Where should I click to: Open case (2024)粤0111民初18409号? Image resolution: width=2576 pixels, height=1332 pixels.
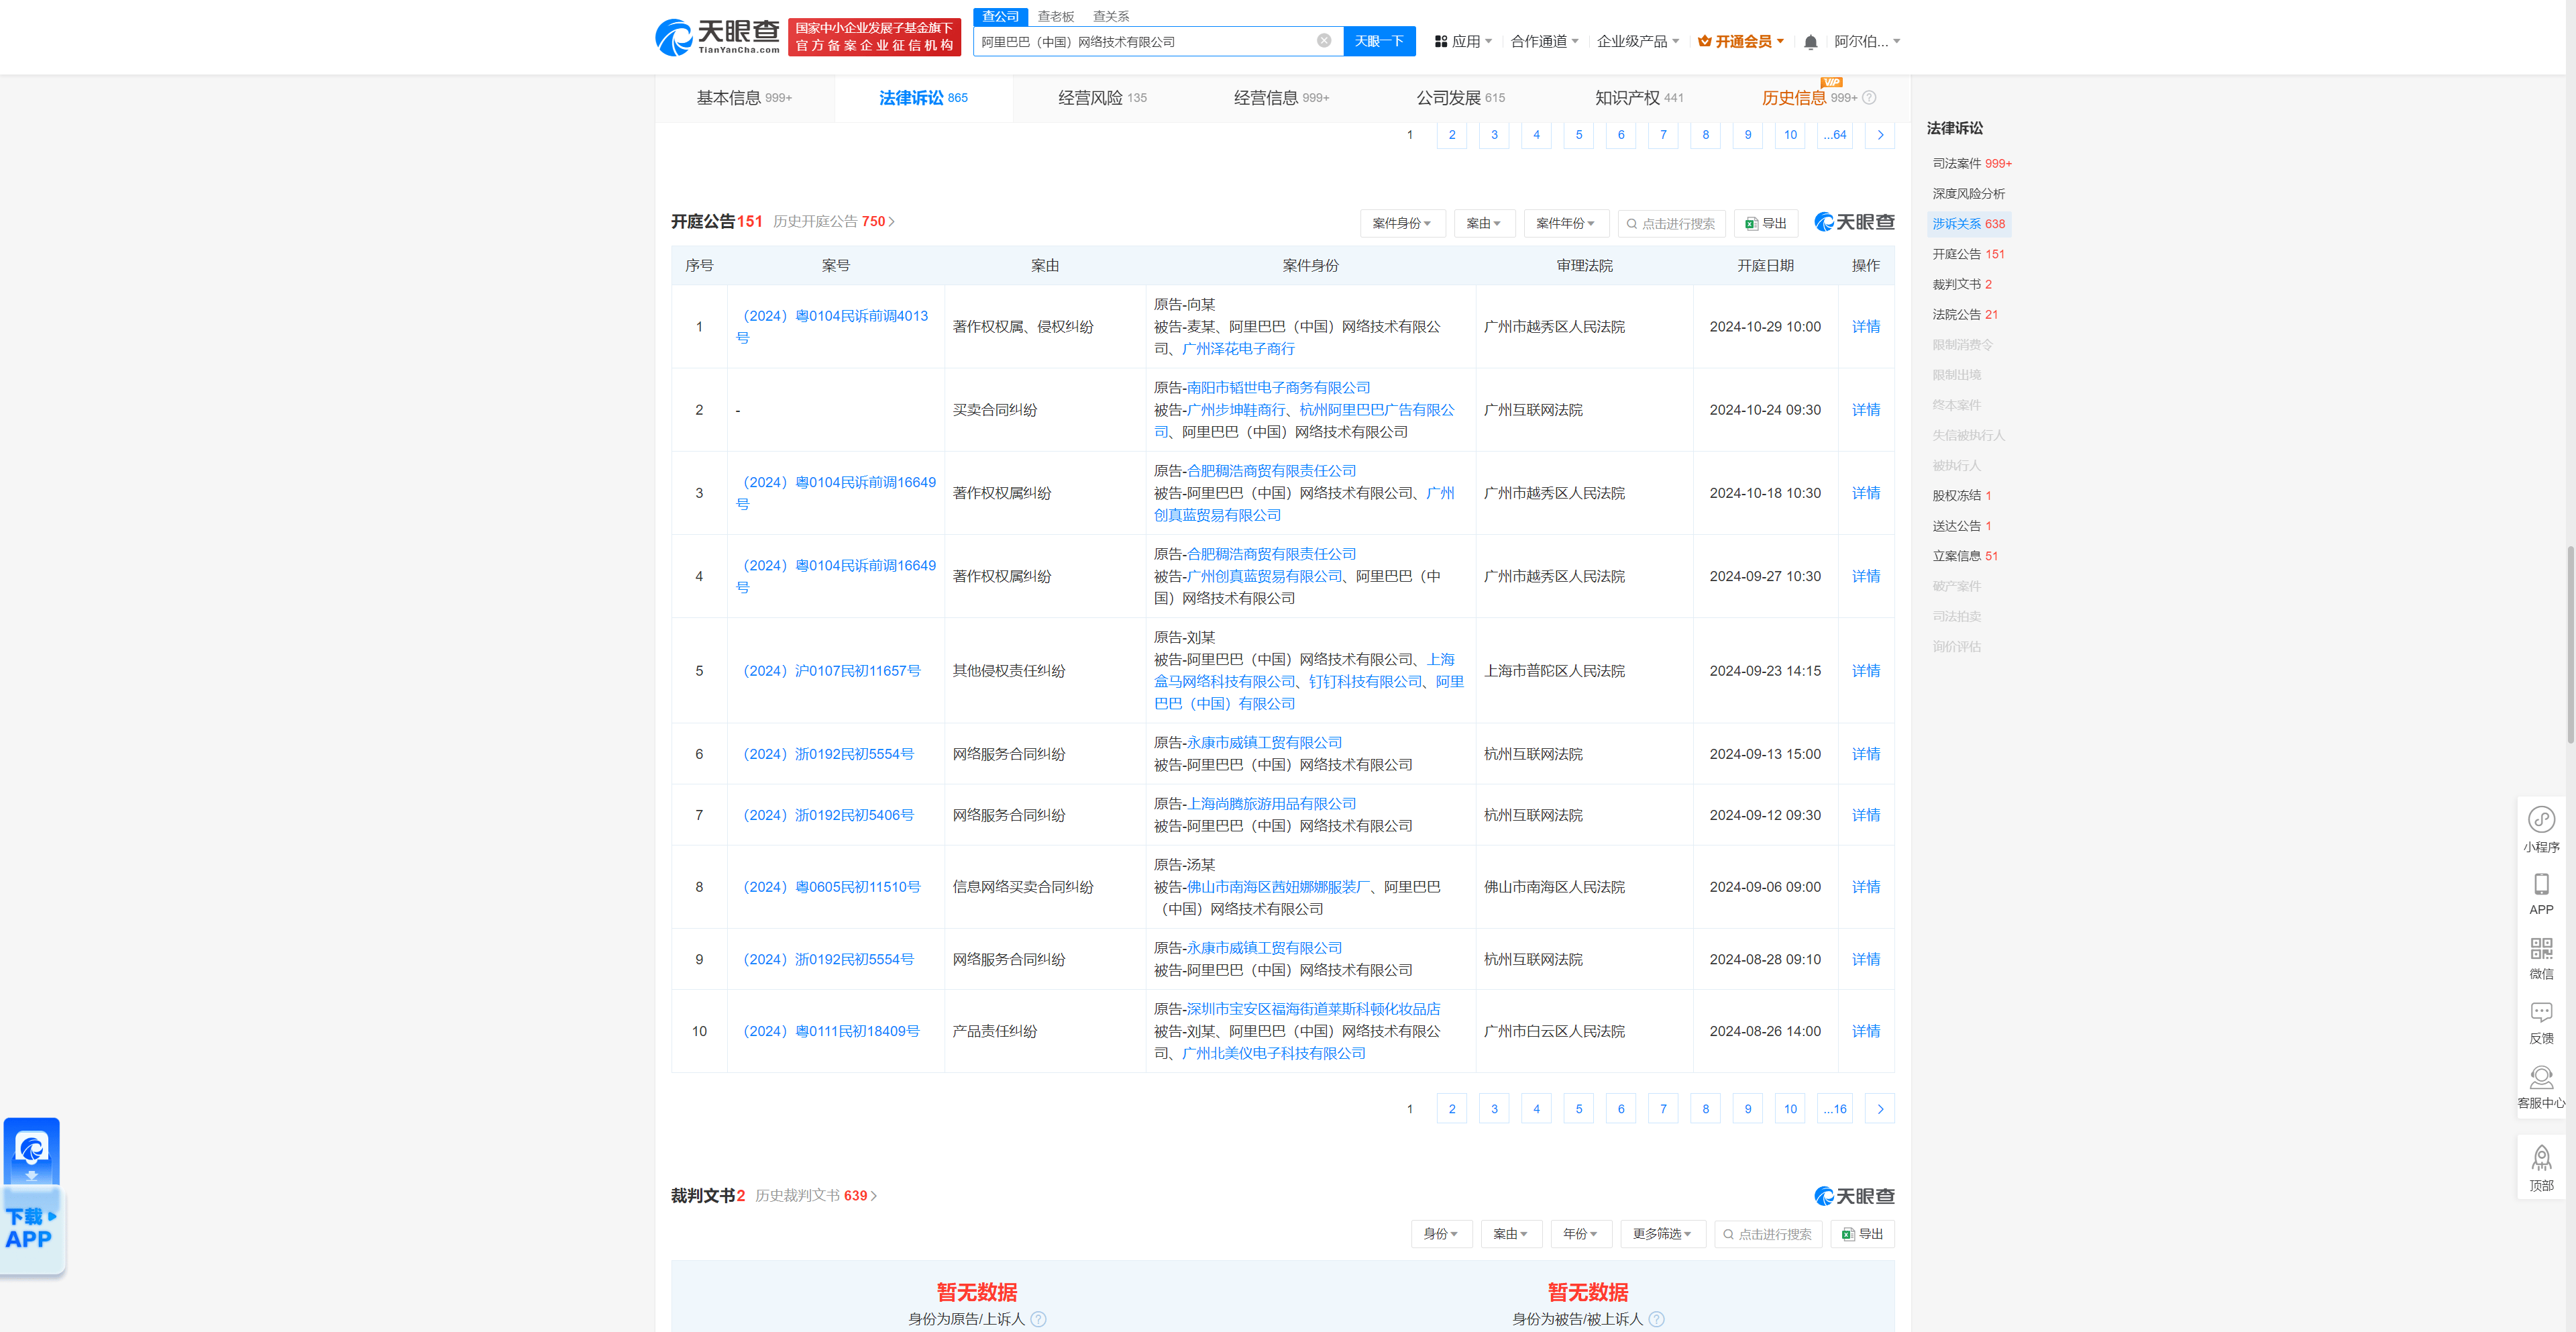(828, 1031)
